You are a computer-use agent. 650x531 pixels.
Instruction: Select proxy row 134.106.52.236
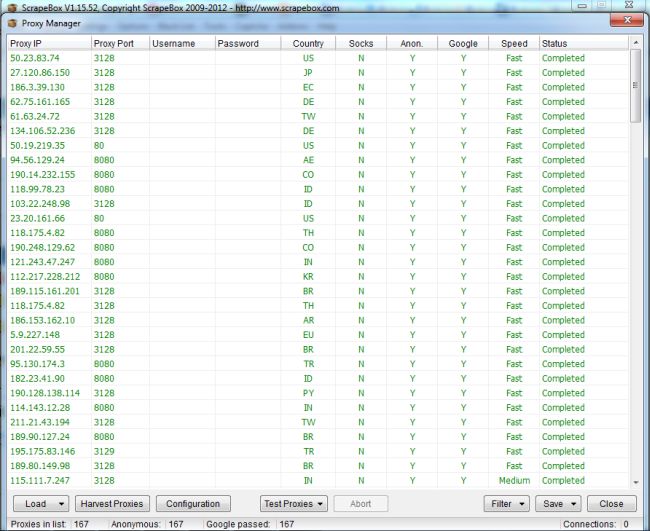[x=318, y=131]
